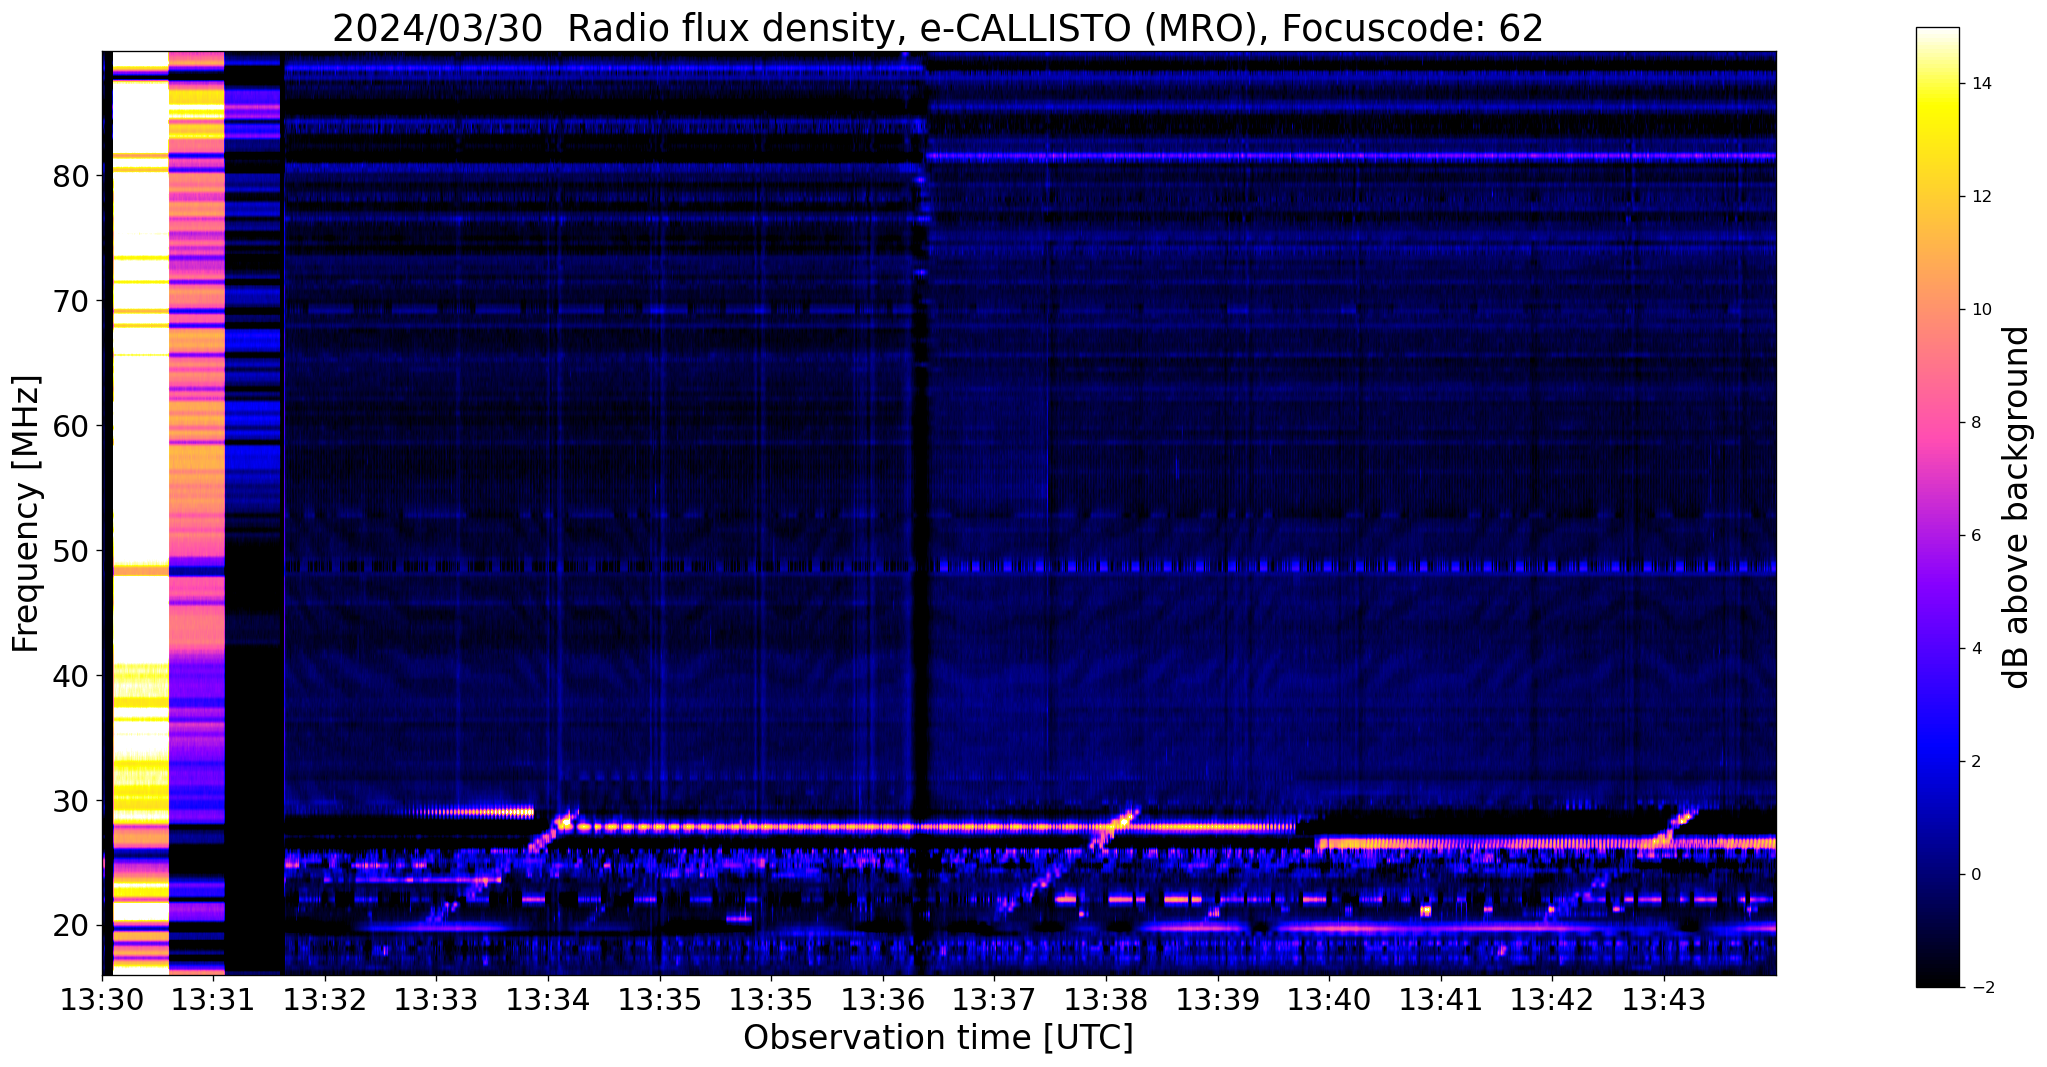Click the colorbar tick labeled 10

(1980, 310)
